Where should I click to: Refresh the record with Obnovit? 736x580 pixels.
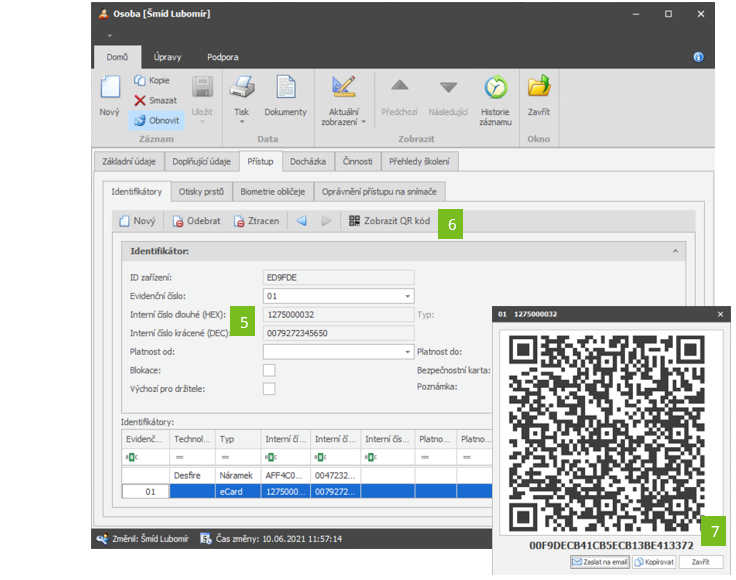157,121
